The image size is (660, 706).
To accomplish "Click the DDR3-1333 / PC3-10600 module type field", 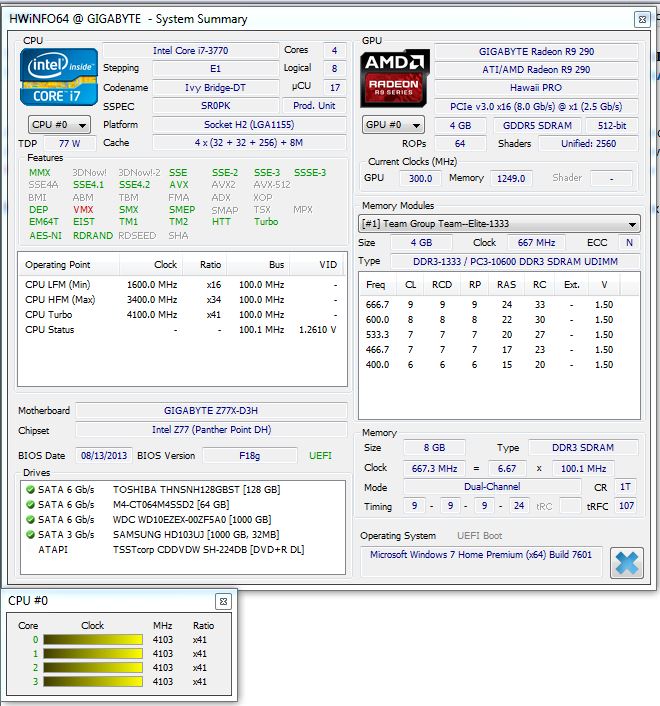I will click(x=515, y=262).
